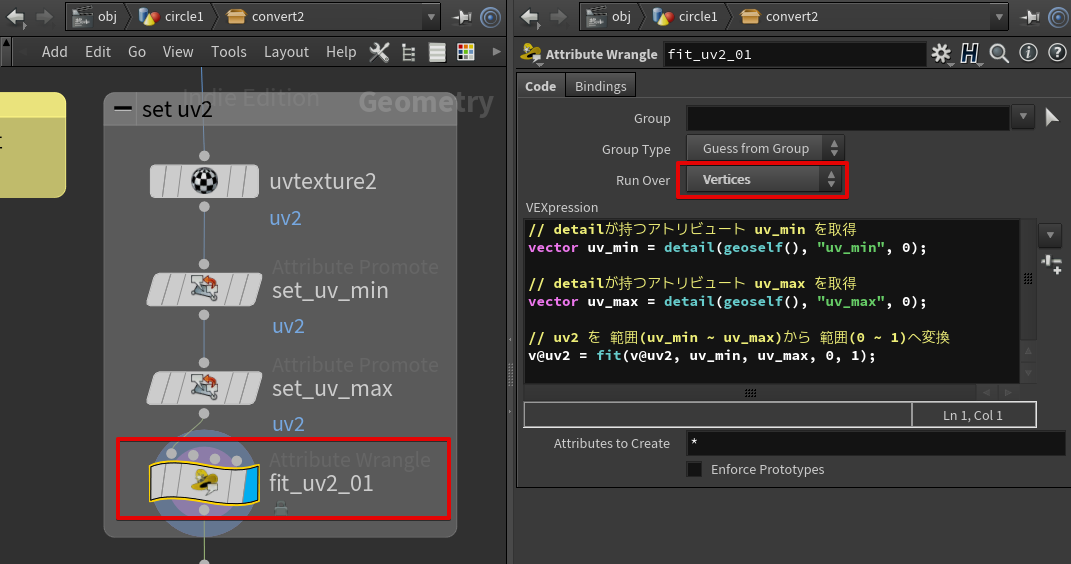
Task: Go back in network editor path
Action: tap(15, 16)
